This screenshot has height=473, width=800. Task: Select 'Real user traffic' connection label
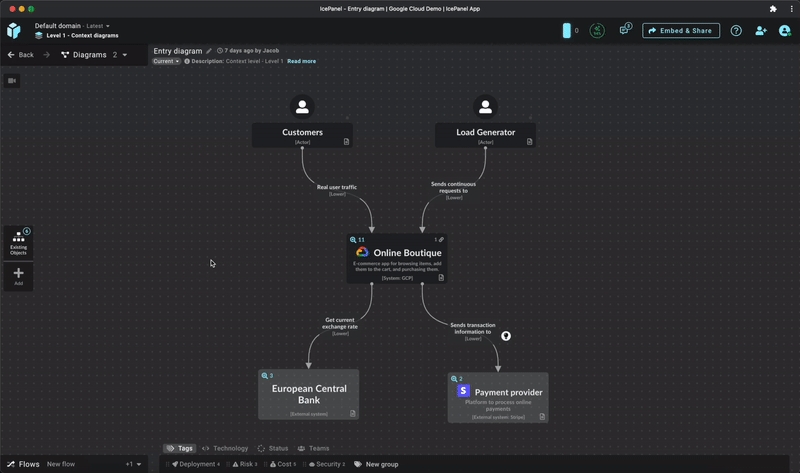pos(337,187)
